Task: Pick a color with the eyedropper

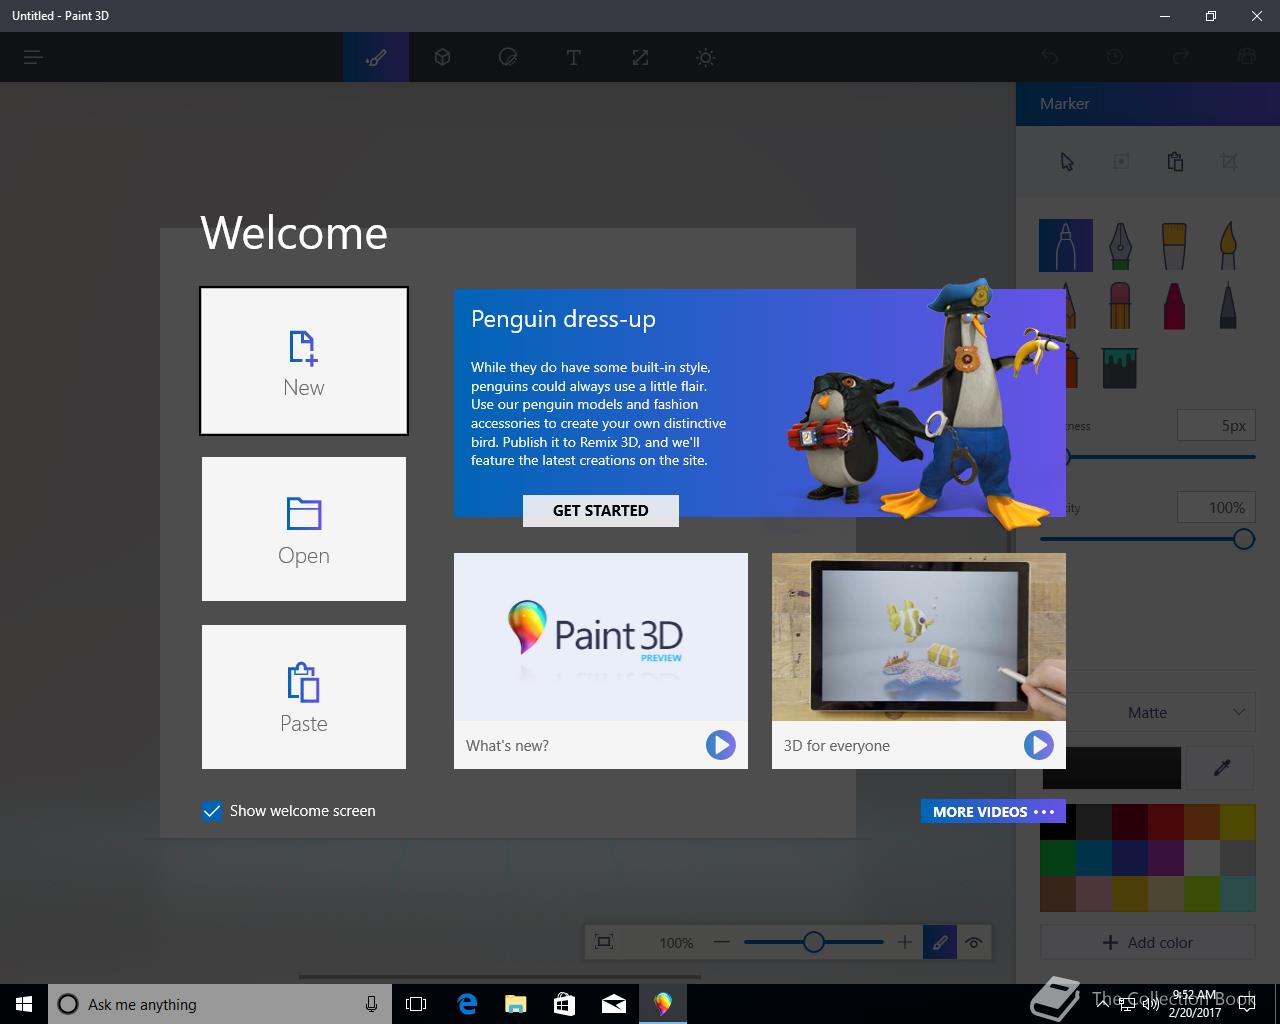Action: pyautogui.click(x=1222, y=767)
